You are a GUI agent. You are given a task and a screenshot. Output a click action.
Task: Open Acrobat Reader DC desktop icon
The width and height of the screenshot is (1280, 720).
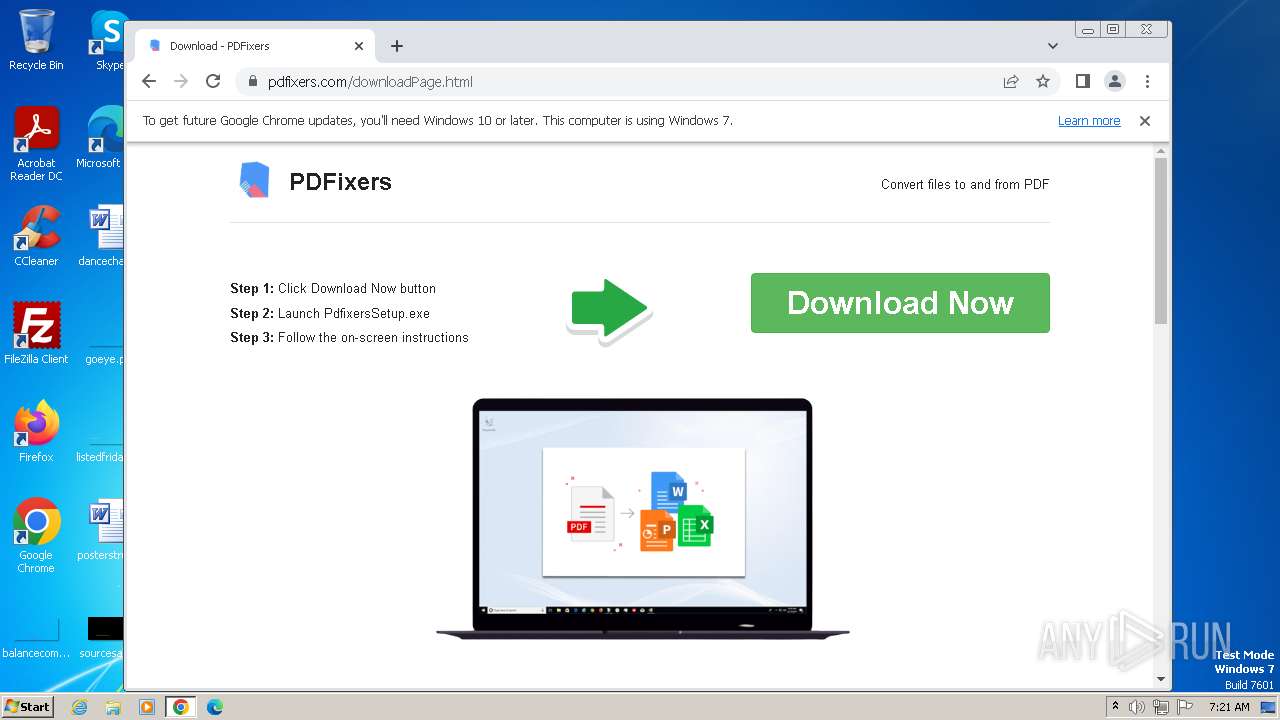[36, 144]
